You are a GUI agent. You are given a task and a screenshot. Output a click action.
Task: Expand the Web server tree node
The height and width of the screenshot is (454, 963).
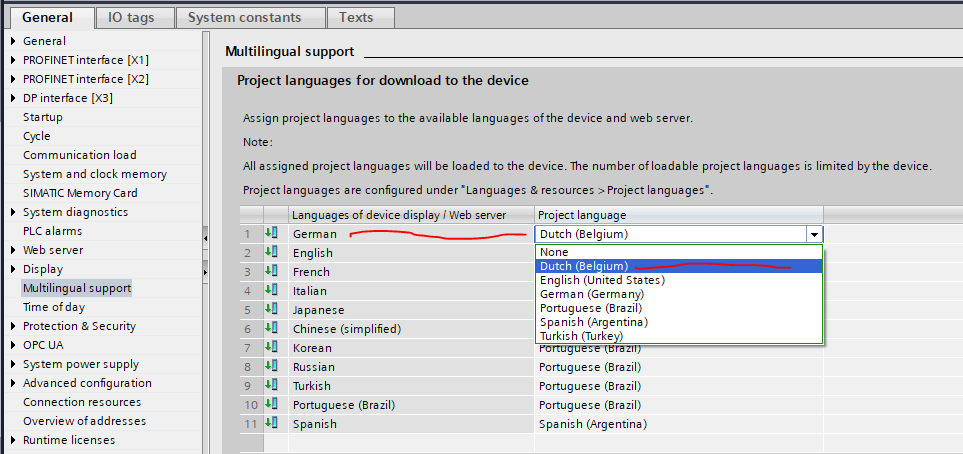pyautogui.click(x=13, y=250)
